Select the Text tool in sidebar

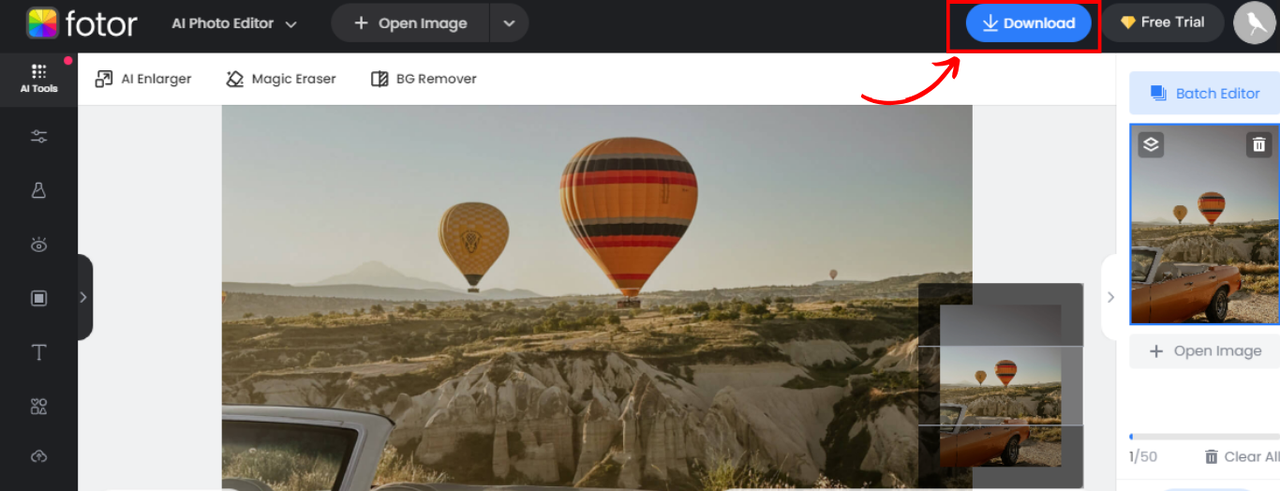(39, 352)
